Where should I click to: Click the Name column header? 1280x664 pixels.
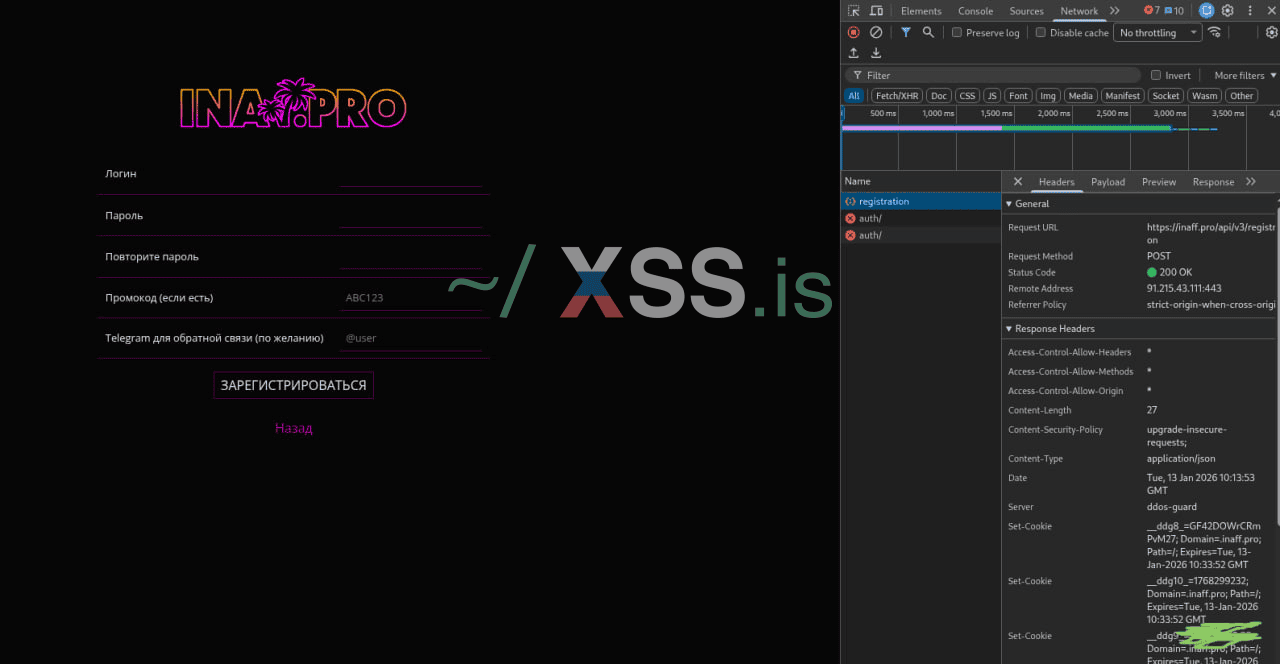pyautogui.click(x=921, y=181)
